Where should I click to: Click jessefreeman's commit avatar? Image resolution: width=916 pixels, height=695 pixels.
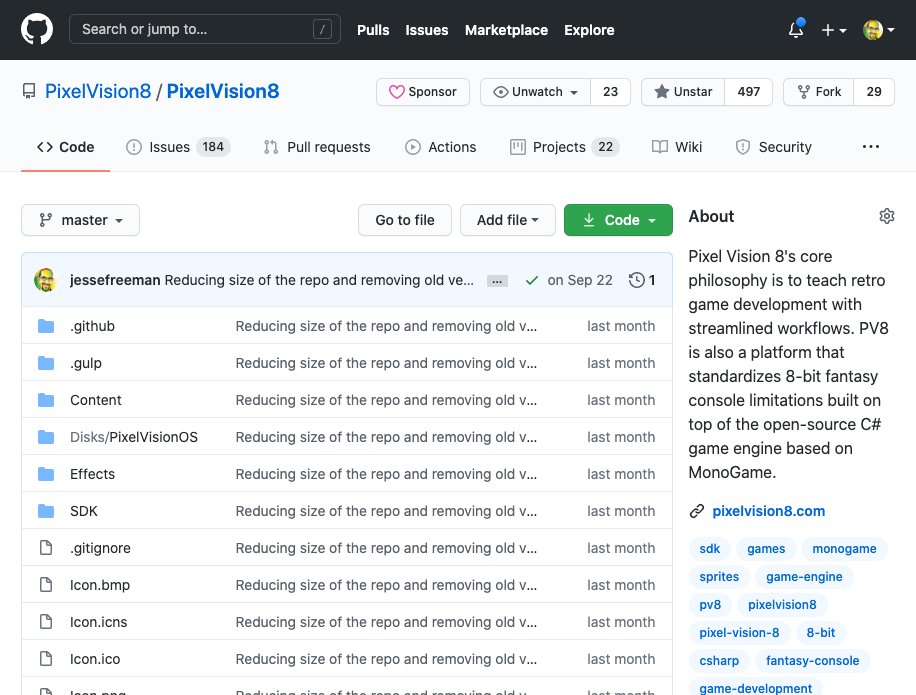(45, 280)
